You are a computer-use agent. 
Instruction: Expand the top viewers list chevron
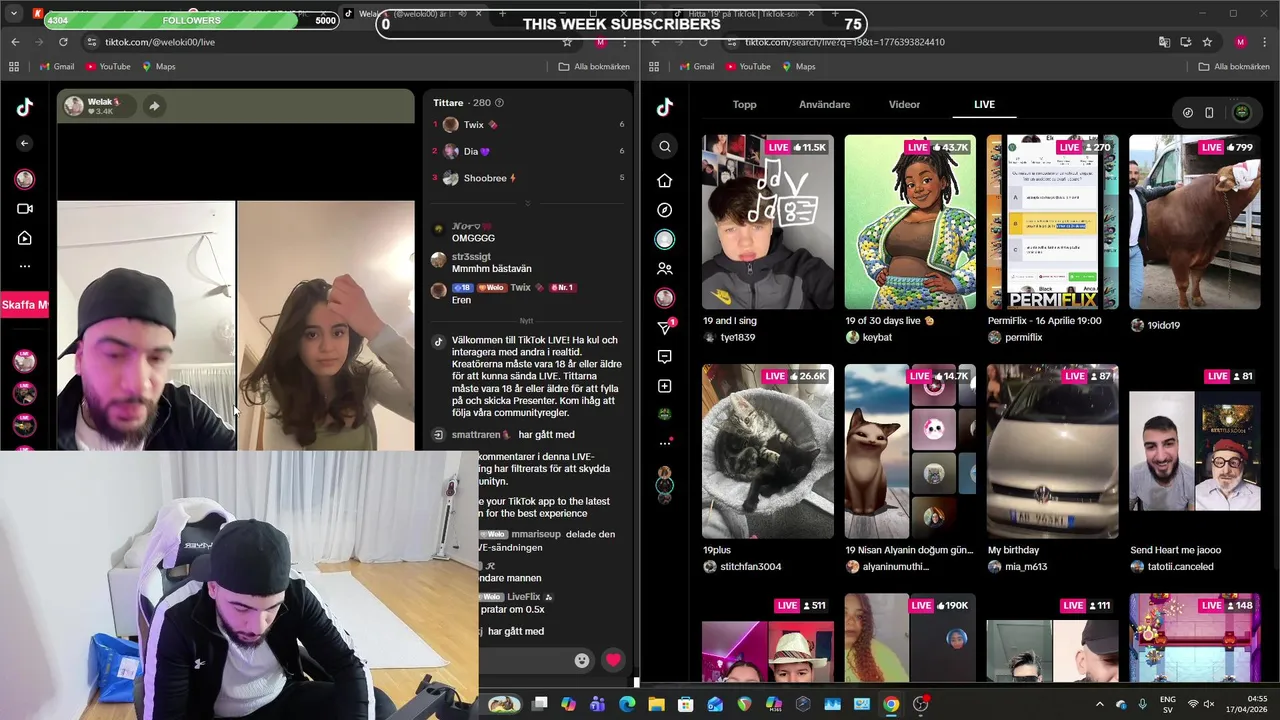(527, 203)
